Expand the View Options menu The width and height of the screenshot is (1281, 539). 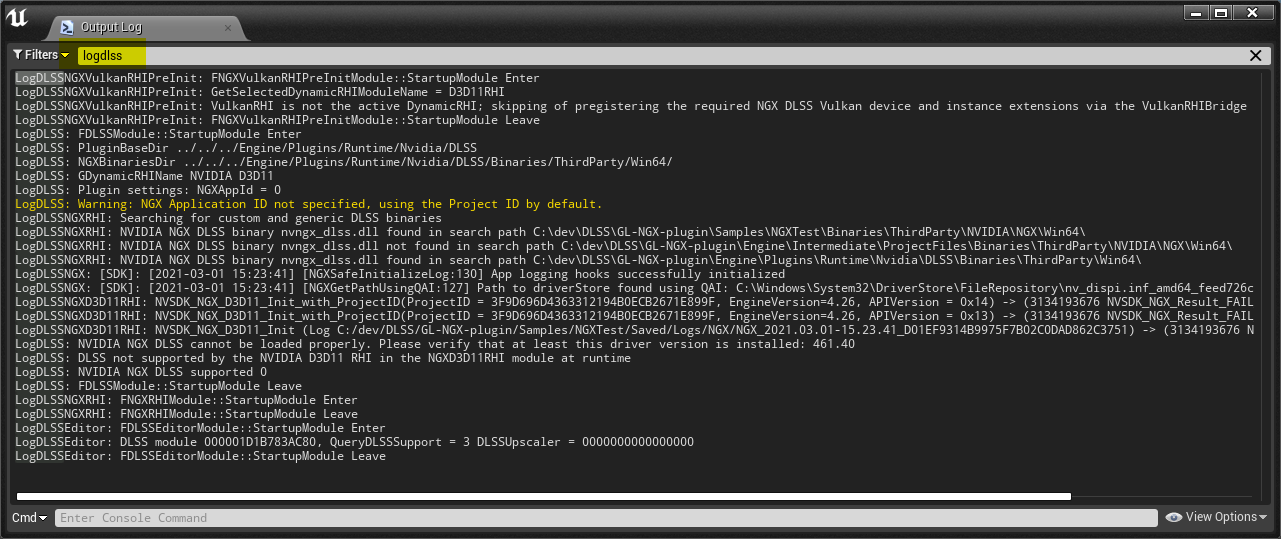[1216, 517]
